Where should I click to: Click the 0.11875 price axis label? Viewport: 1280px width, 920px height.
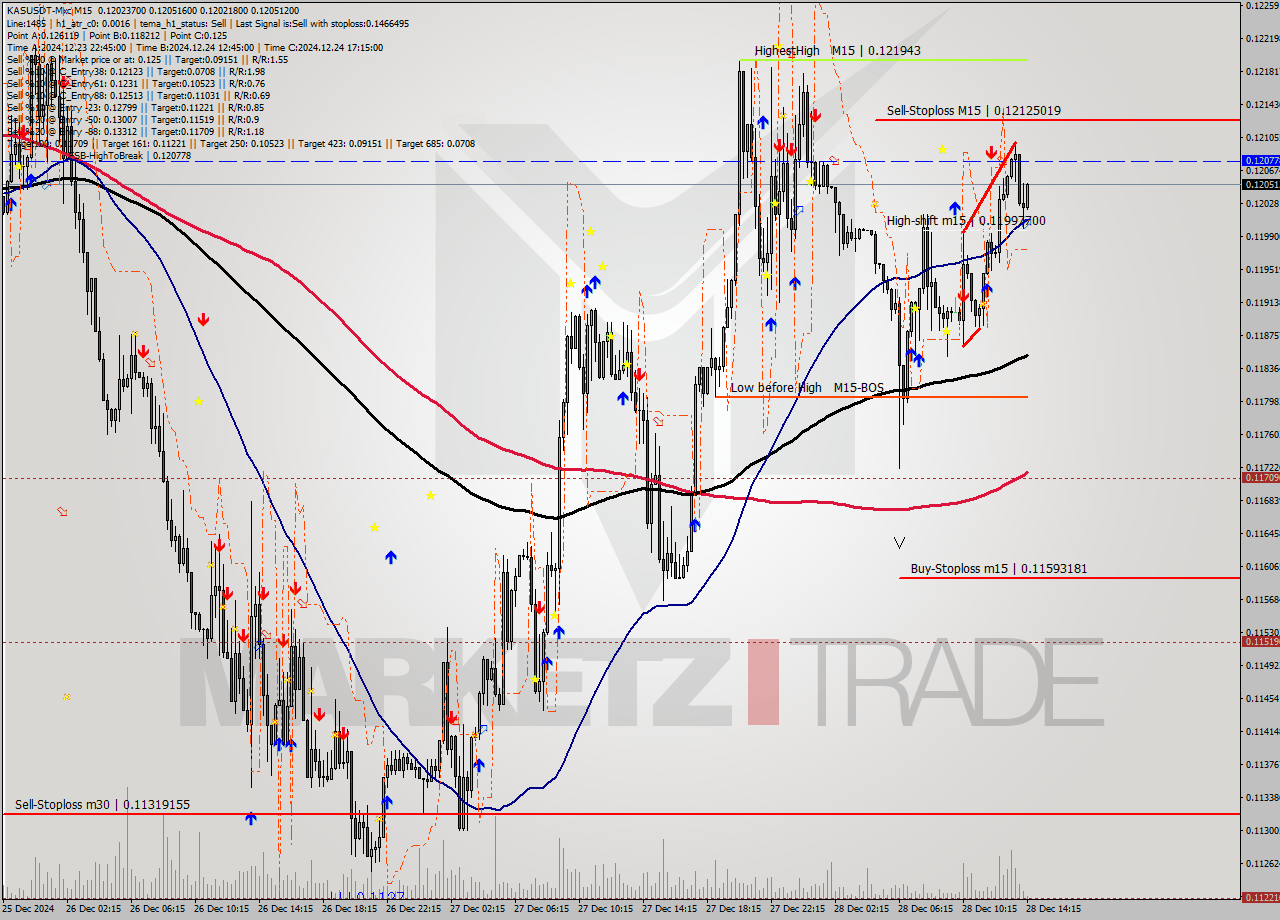1262,336
